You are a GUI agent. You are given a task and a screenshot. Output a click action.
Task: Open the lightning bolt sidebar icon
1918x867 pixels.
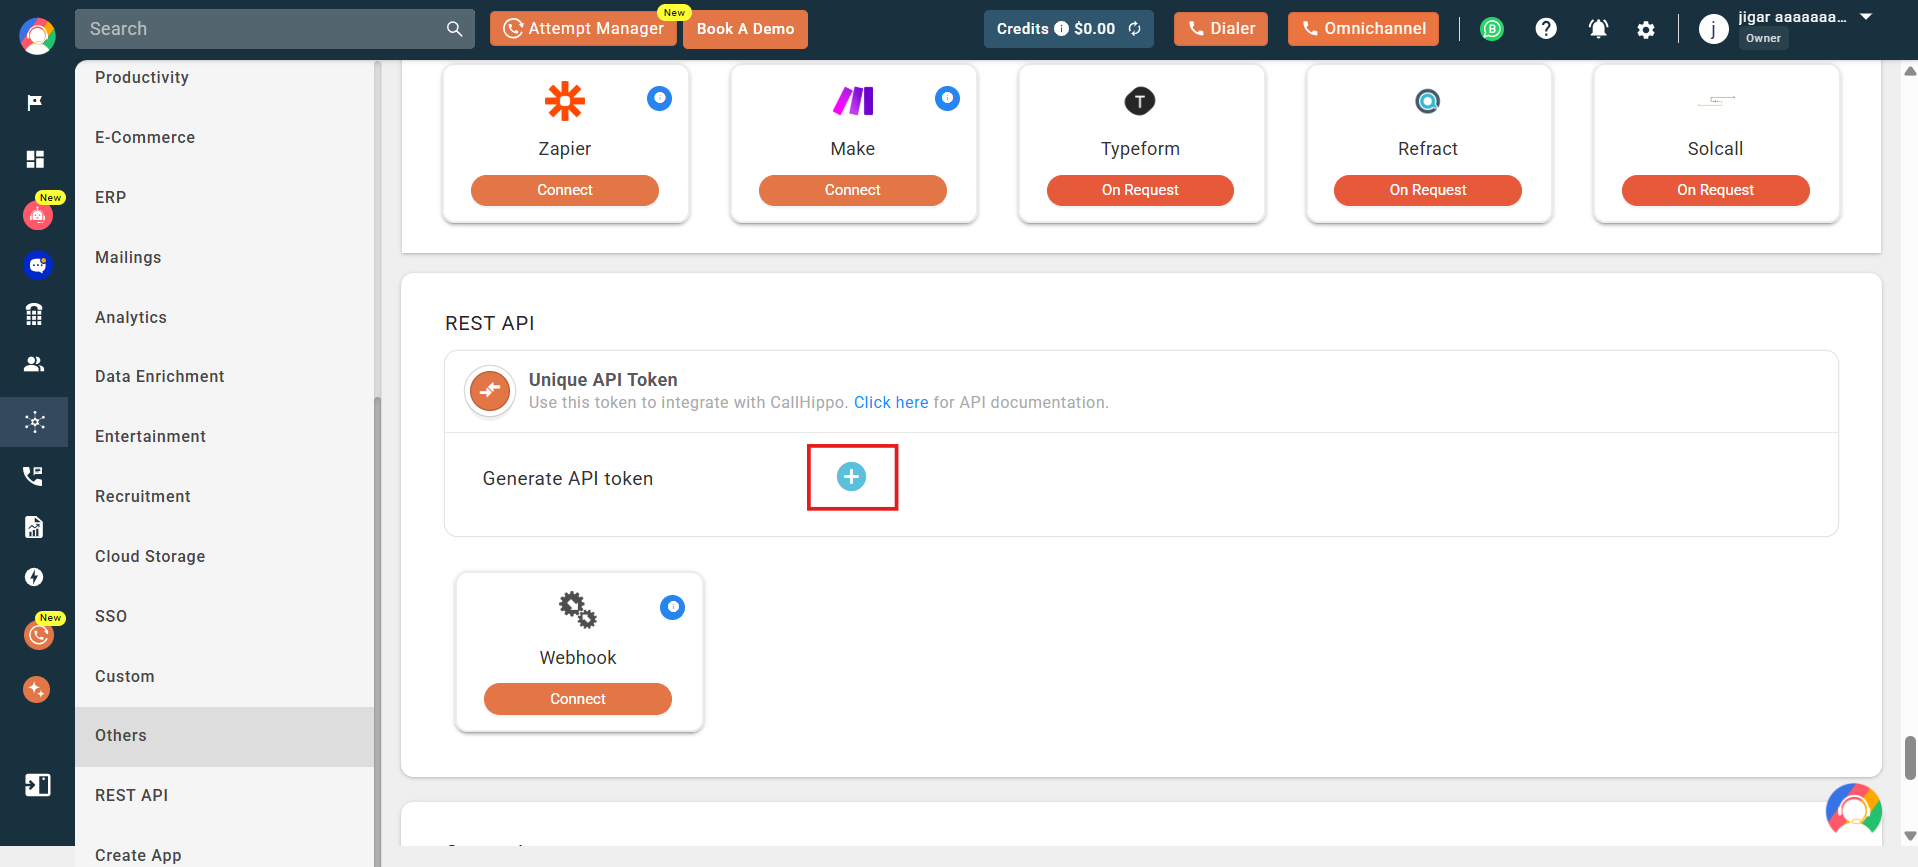tap(34, 577)
